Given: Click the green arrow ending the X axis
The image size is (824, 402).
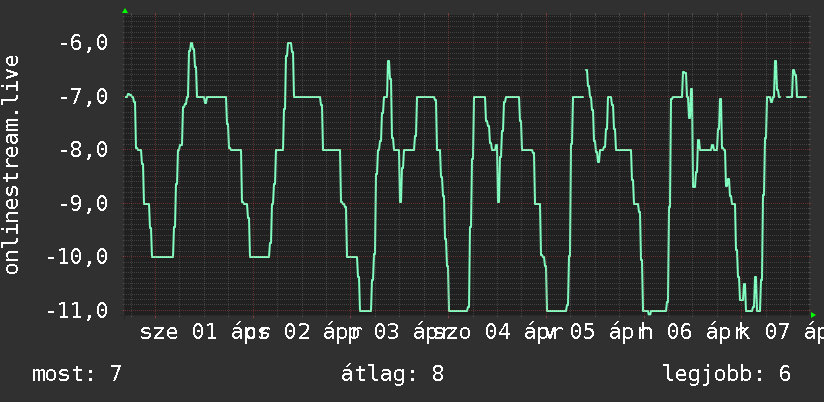Looking at the screenshot, I should tap(813, 315).
